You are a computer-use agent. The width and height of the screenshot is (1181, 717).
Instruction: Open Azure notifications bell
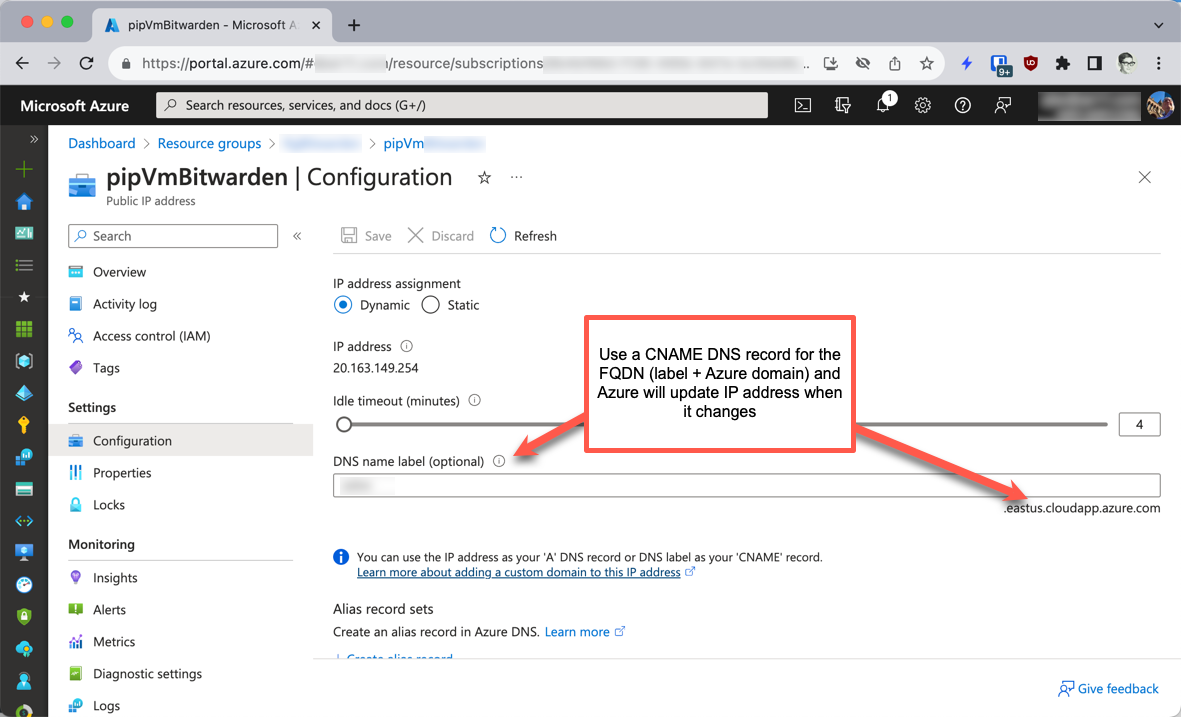tap(882, 105)
